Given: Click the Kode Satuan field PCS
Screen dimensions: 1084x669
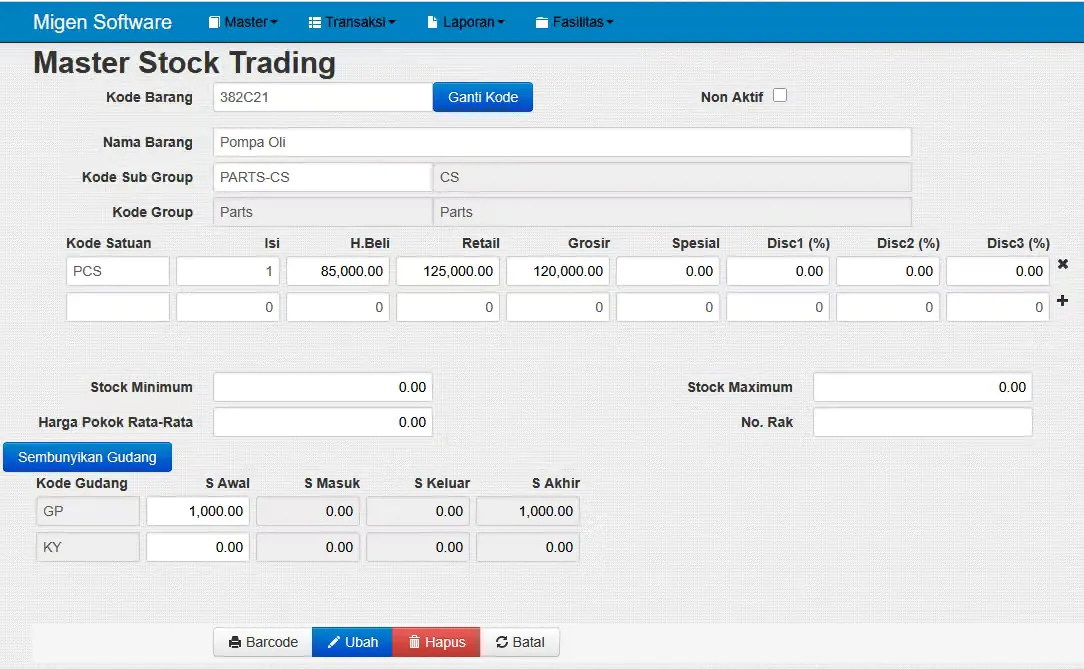Looking at the screenshot, I should 118,271.
